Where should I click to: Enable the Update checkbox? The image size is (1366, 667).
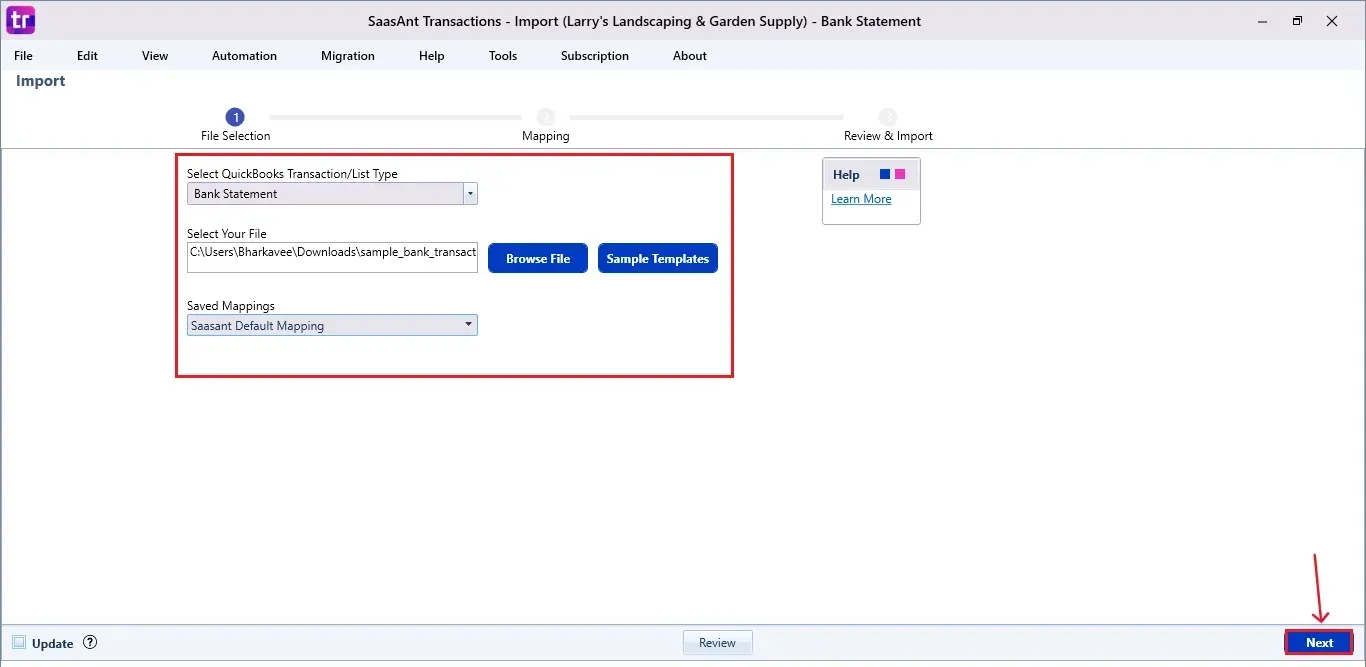[x=17, y=643]
